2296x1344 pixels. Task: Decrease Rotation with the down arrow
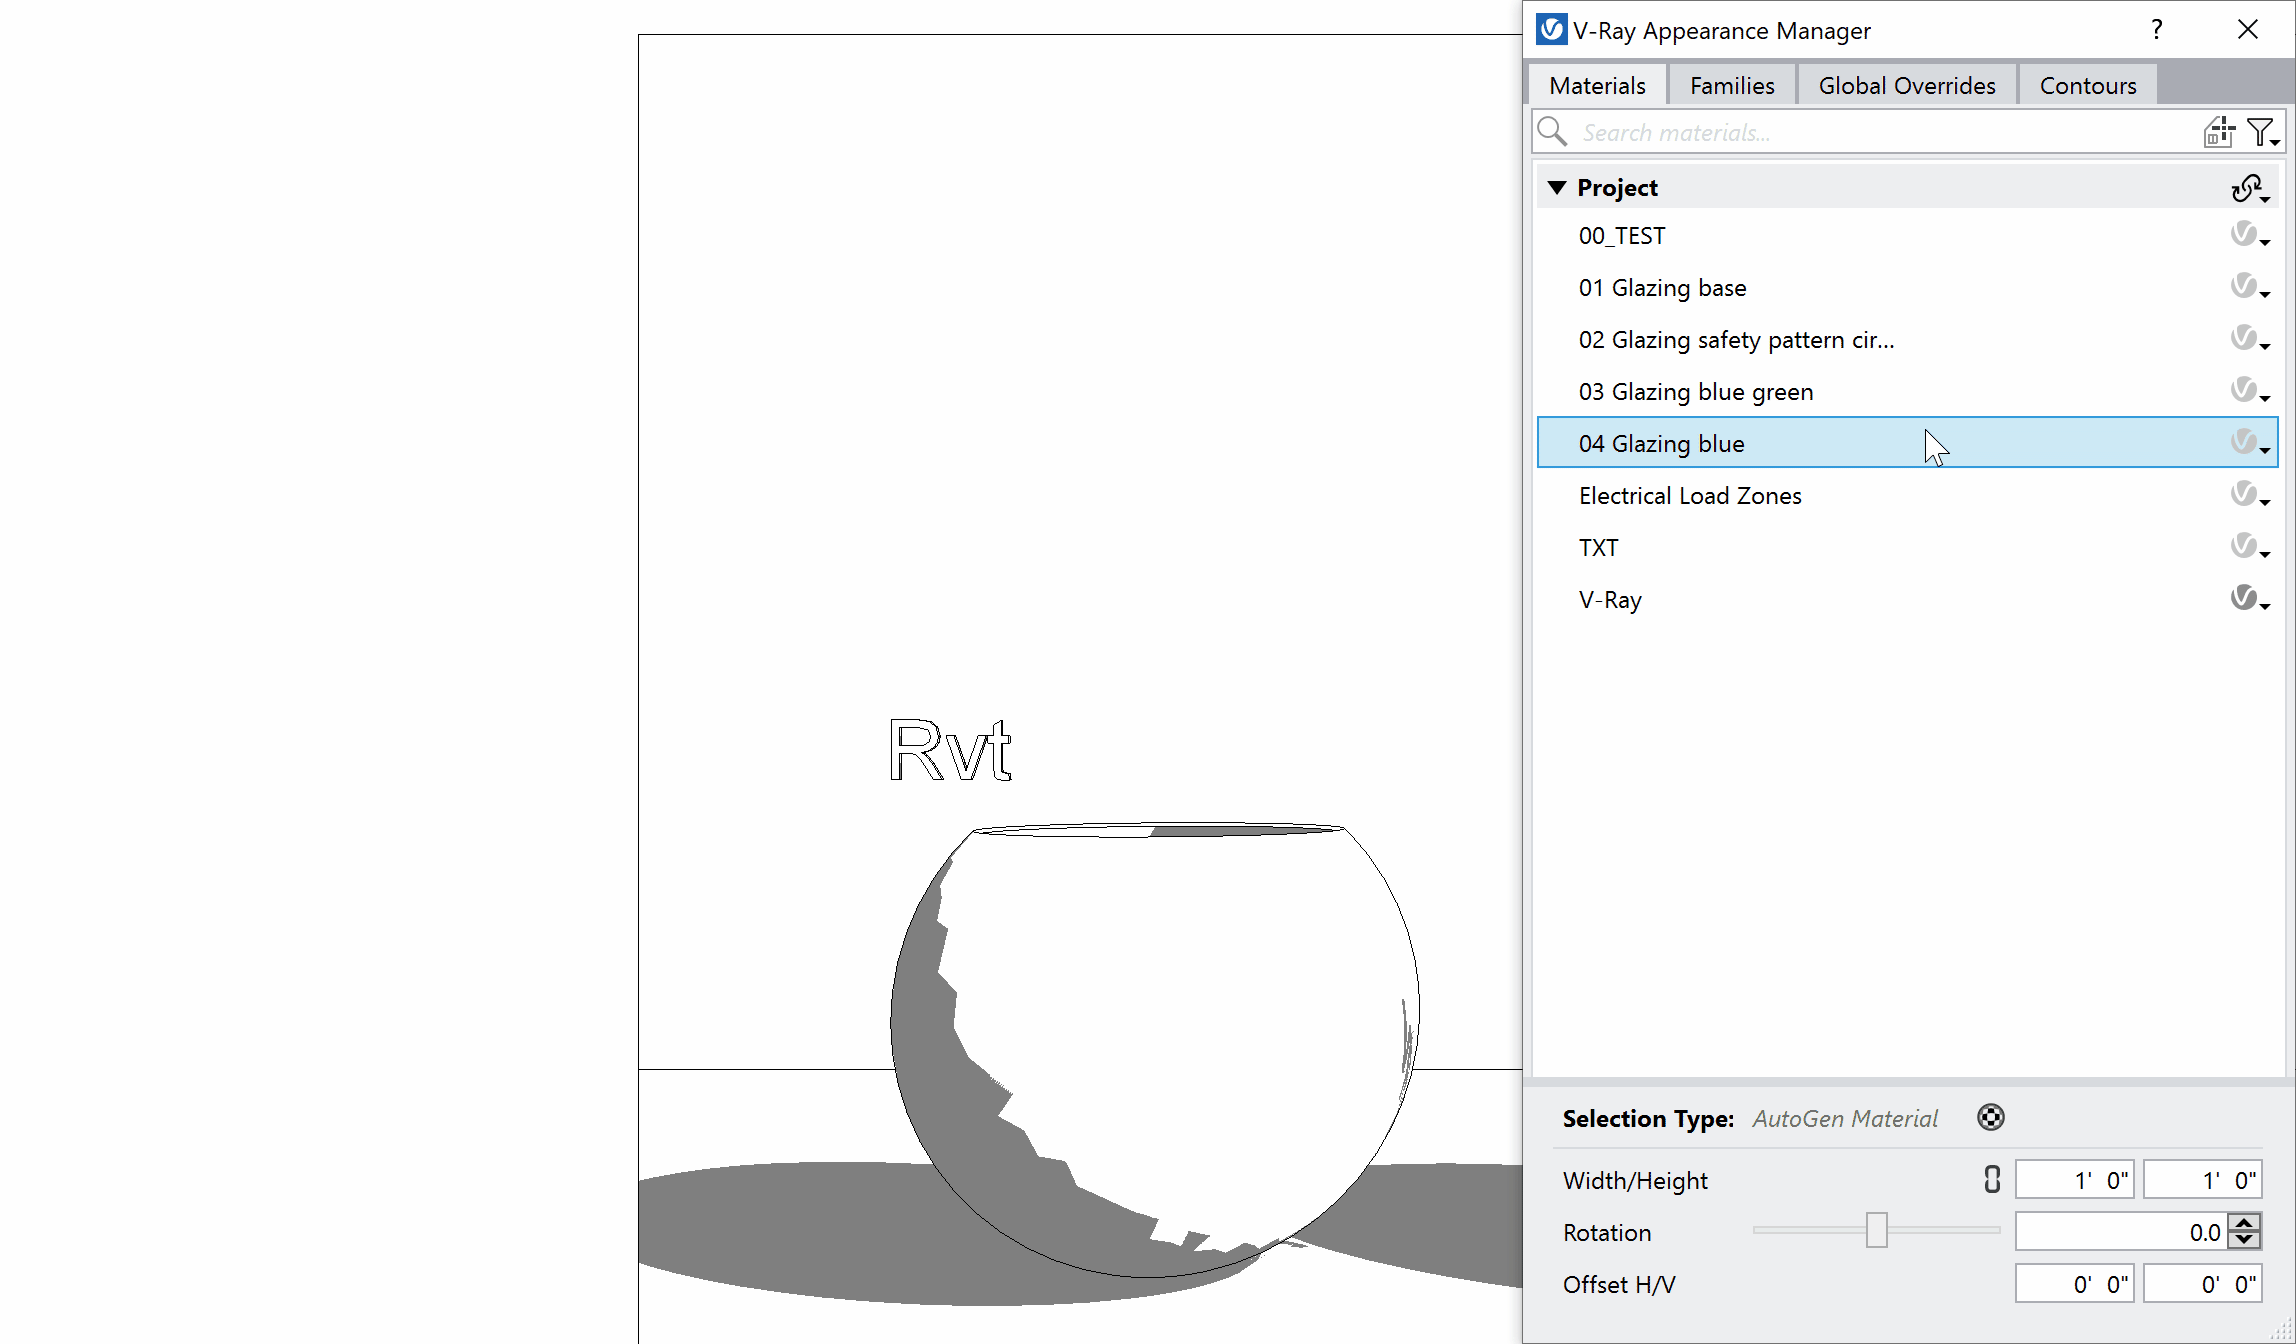tap(2245, 1241)
